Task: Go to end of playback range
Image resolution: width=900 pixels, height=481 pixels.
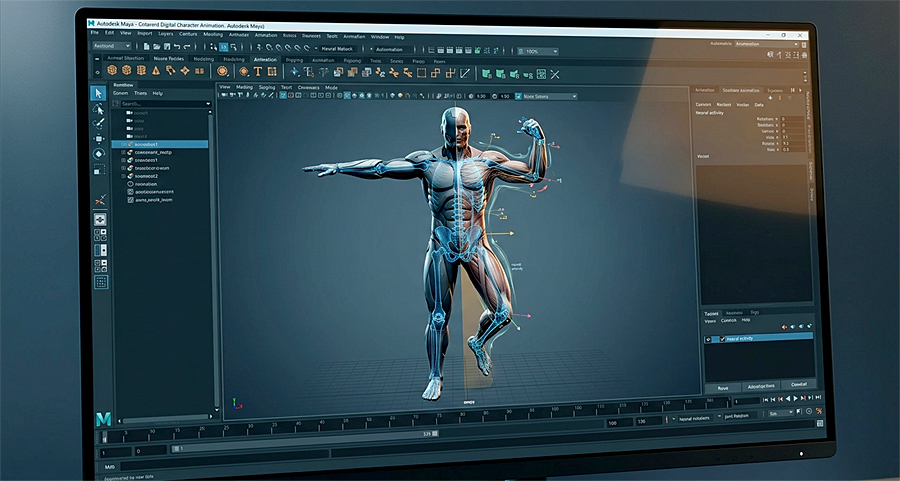Action: point(818,397)
